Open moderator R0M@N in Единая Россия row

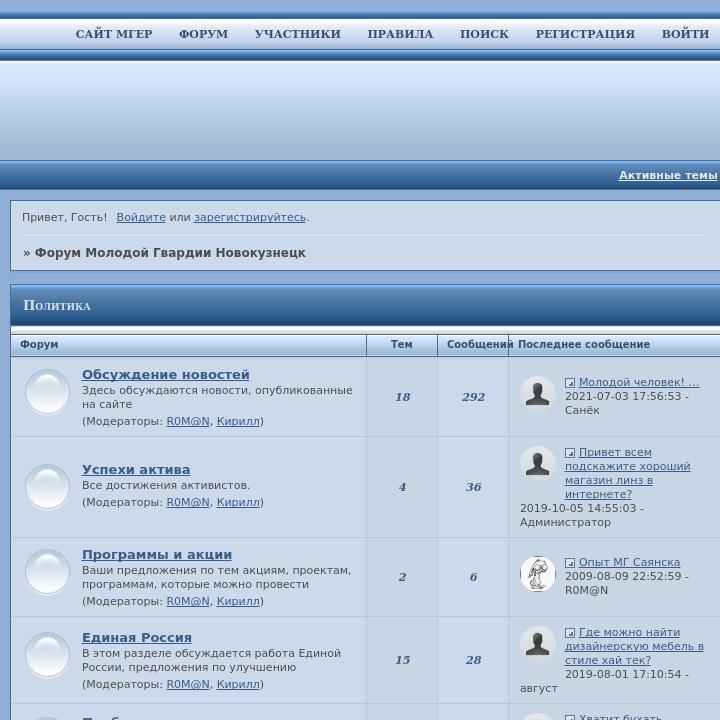[188, 684]
